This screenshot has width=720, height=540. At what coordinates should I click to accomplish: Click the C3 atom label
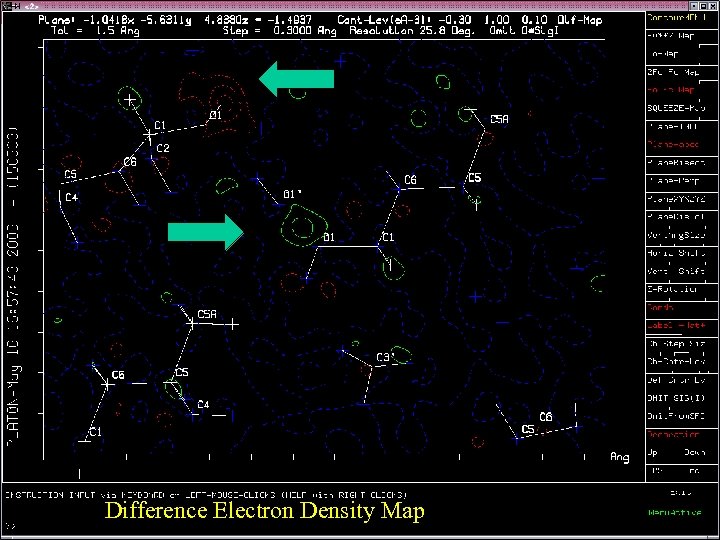[383, 358]
